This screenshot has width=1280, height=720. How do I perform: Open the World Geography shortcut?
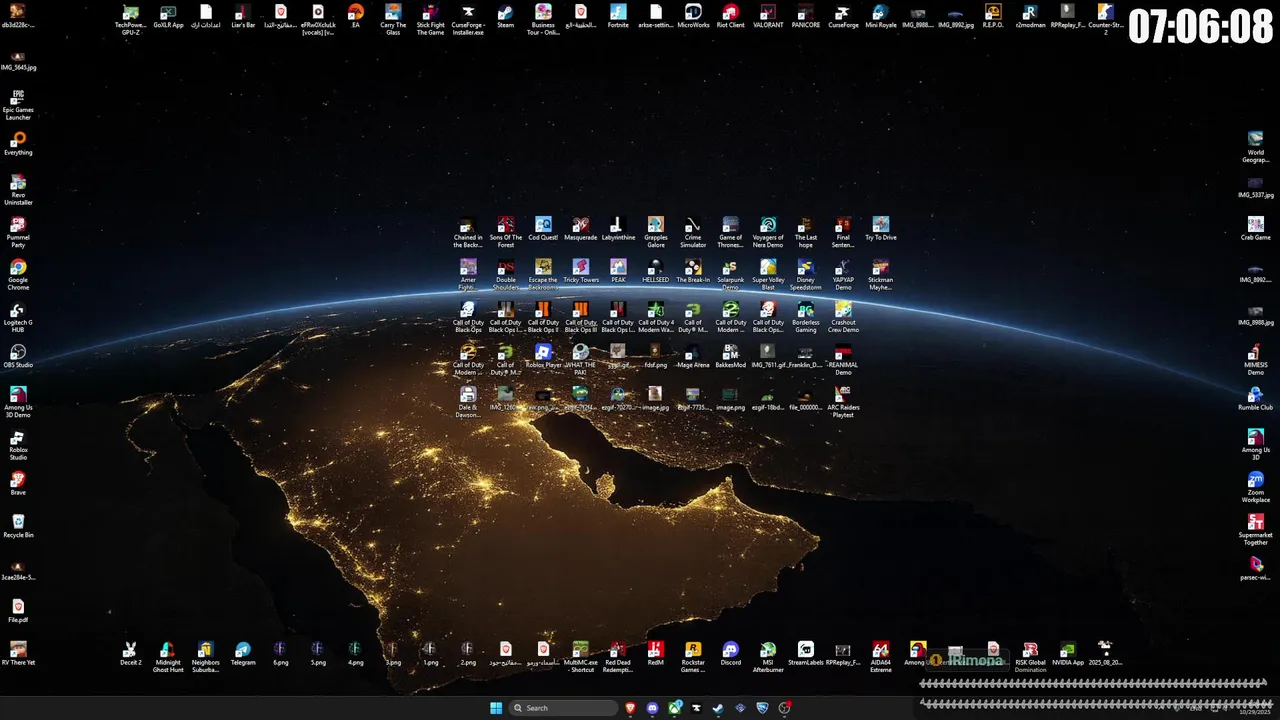click(1256, 147)
